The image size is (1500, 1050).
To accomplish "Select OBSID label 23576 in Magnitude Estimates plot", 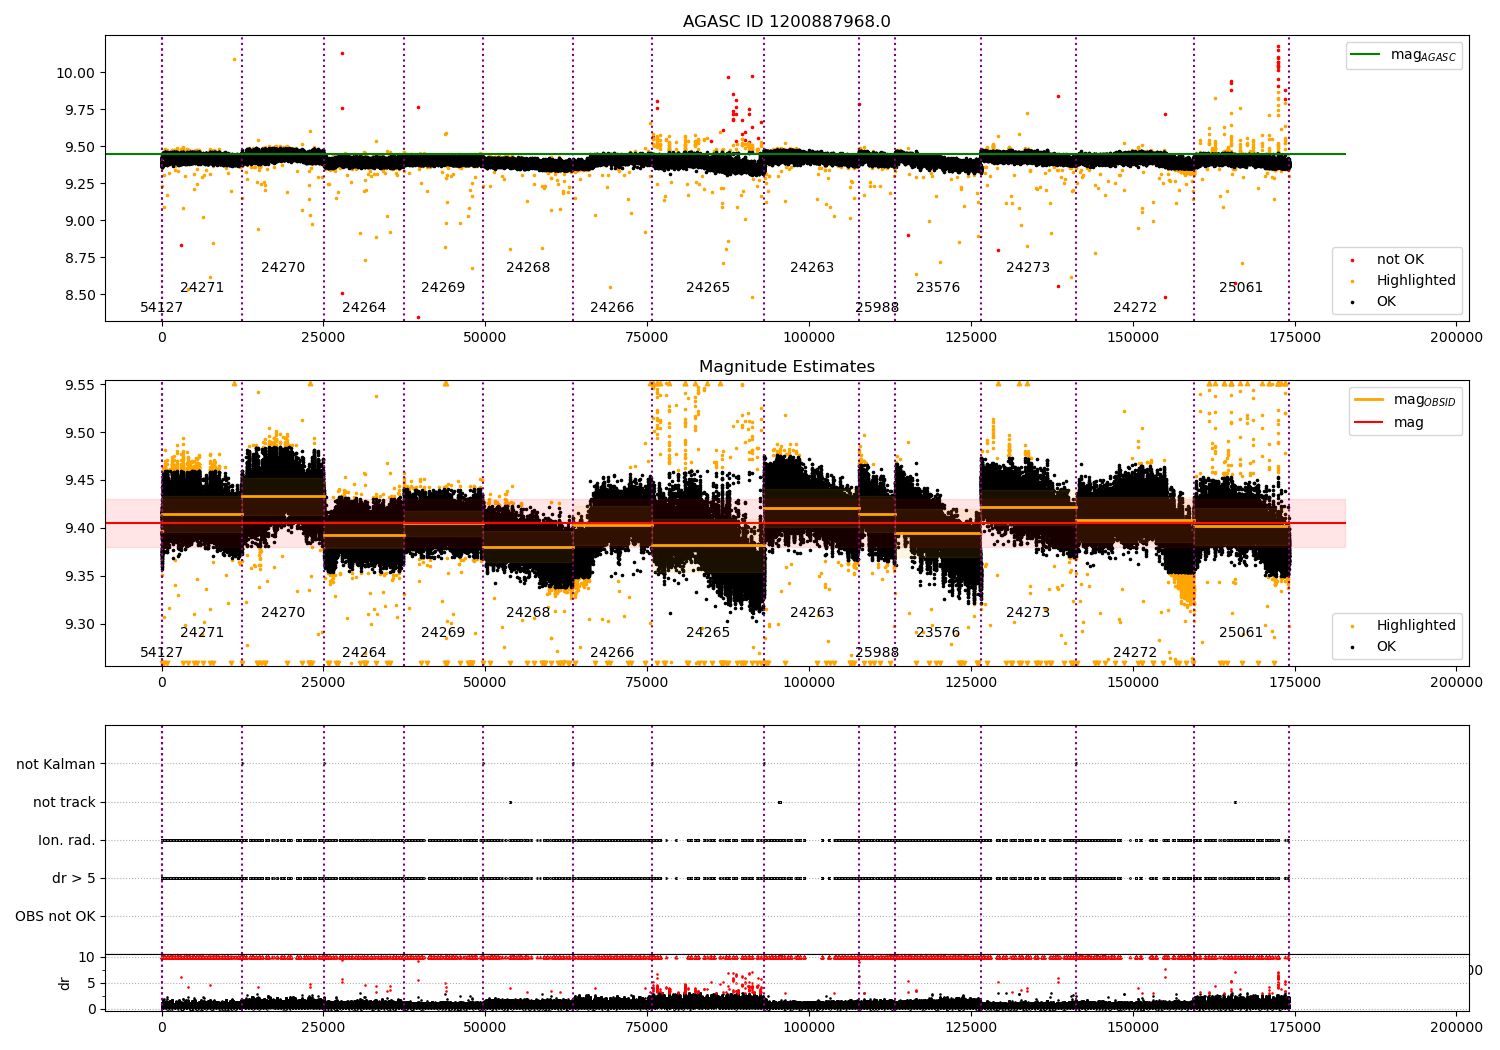I will 938,633.
